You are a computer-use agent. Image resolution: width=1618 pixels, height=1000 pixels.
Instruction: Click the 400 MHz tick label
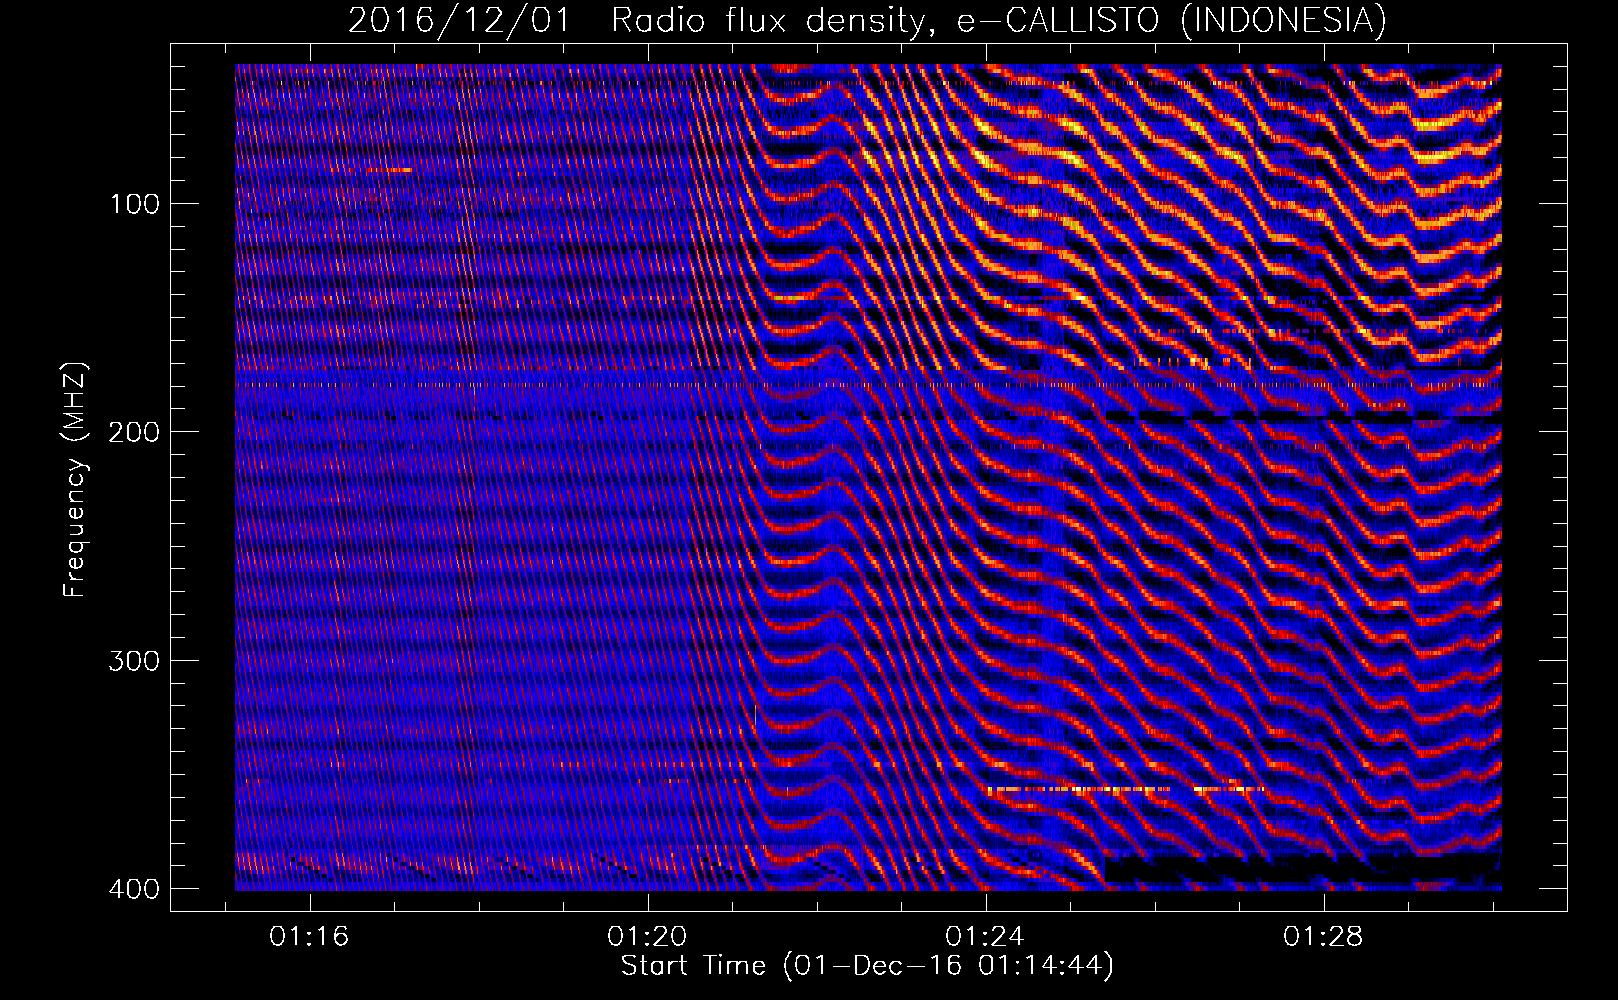point(133,888)
